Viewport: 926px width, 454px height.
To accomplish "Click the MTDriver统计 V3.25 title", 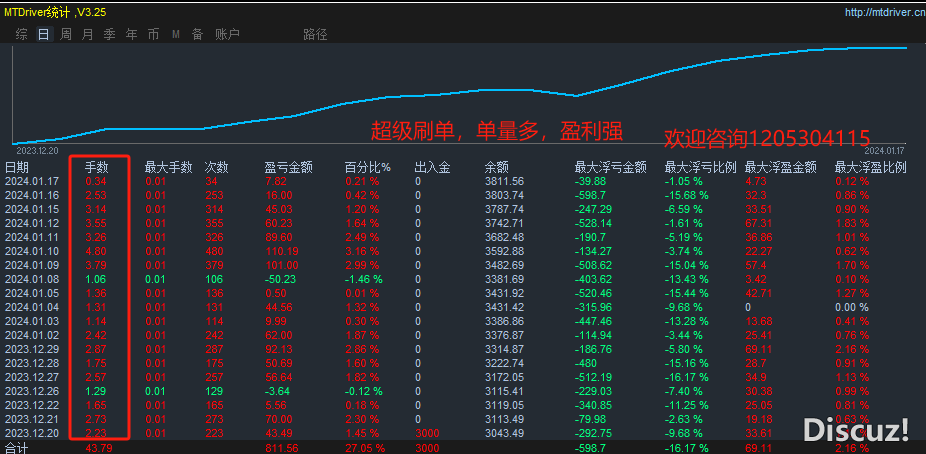I will 56,12.
